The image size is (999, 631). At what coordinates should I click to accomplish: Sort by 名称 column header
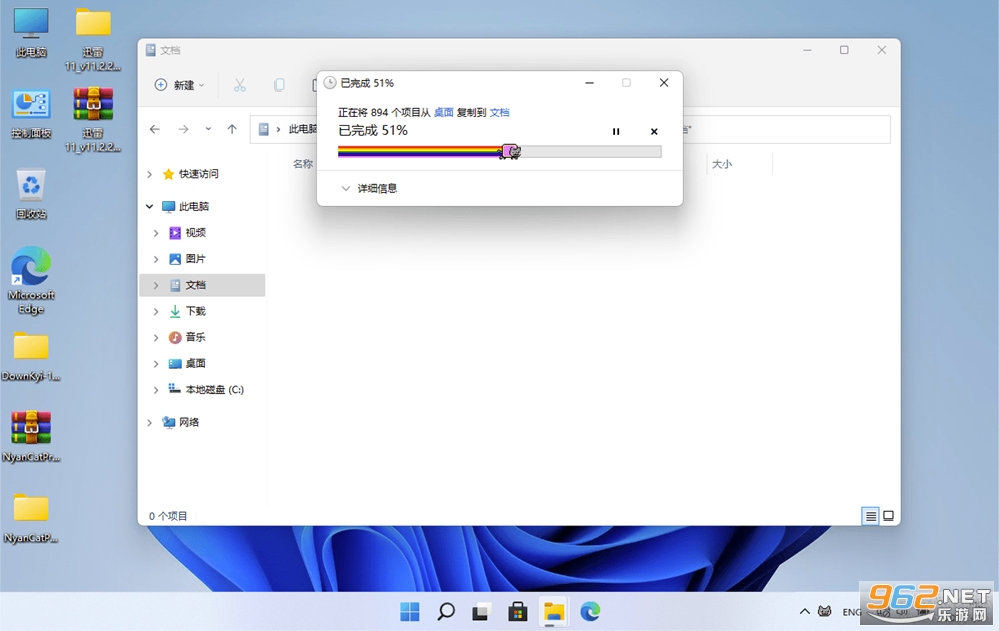(303, 164)
